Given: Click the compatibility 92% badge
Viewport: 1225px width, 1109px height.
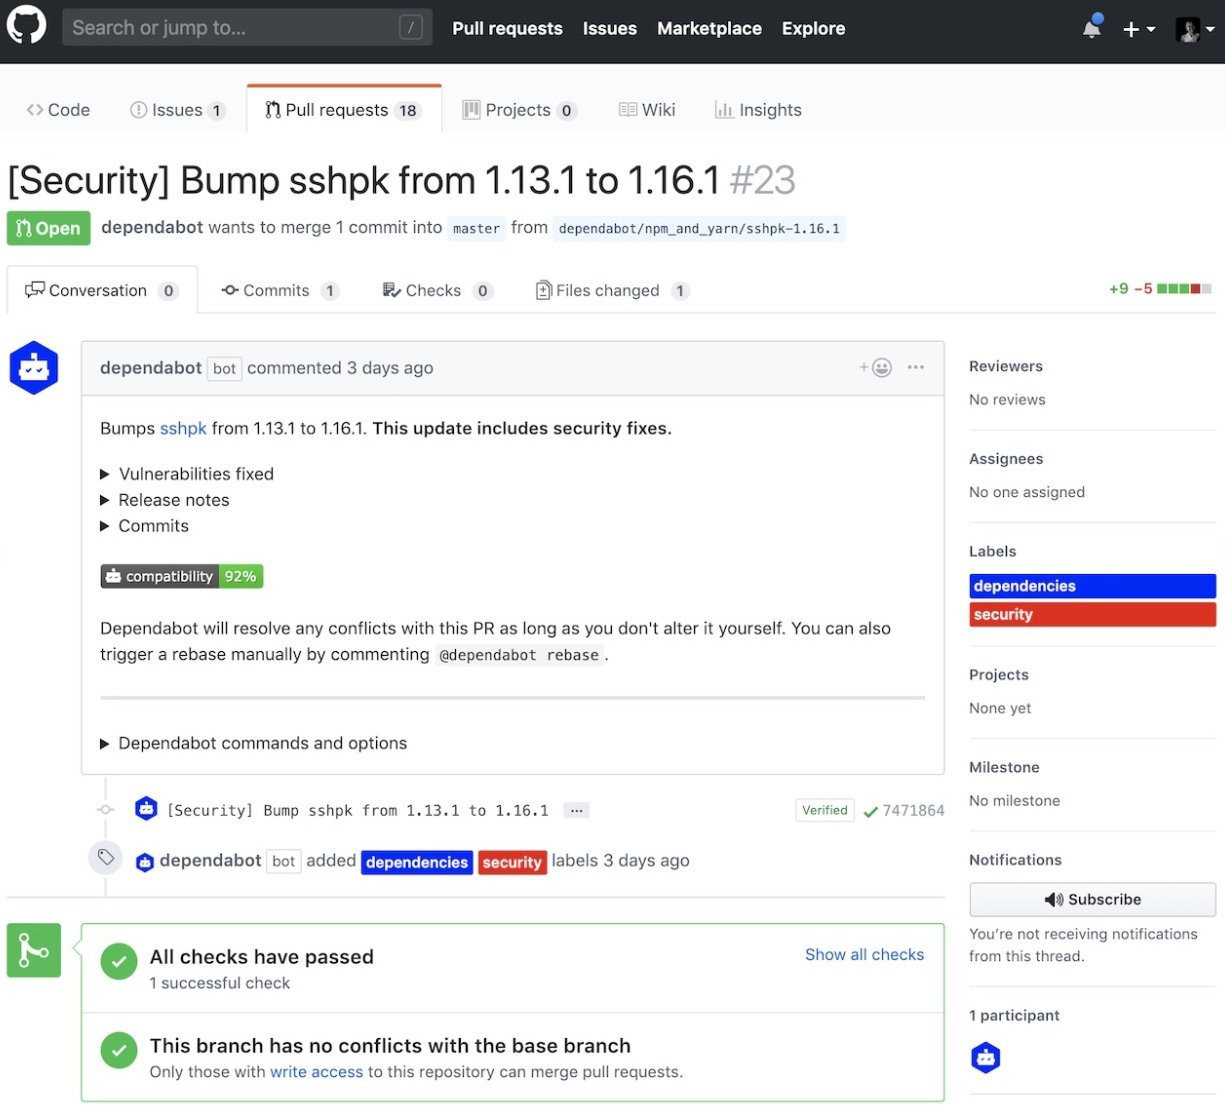Looking at the screenshot, I should click(182, 576).
